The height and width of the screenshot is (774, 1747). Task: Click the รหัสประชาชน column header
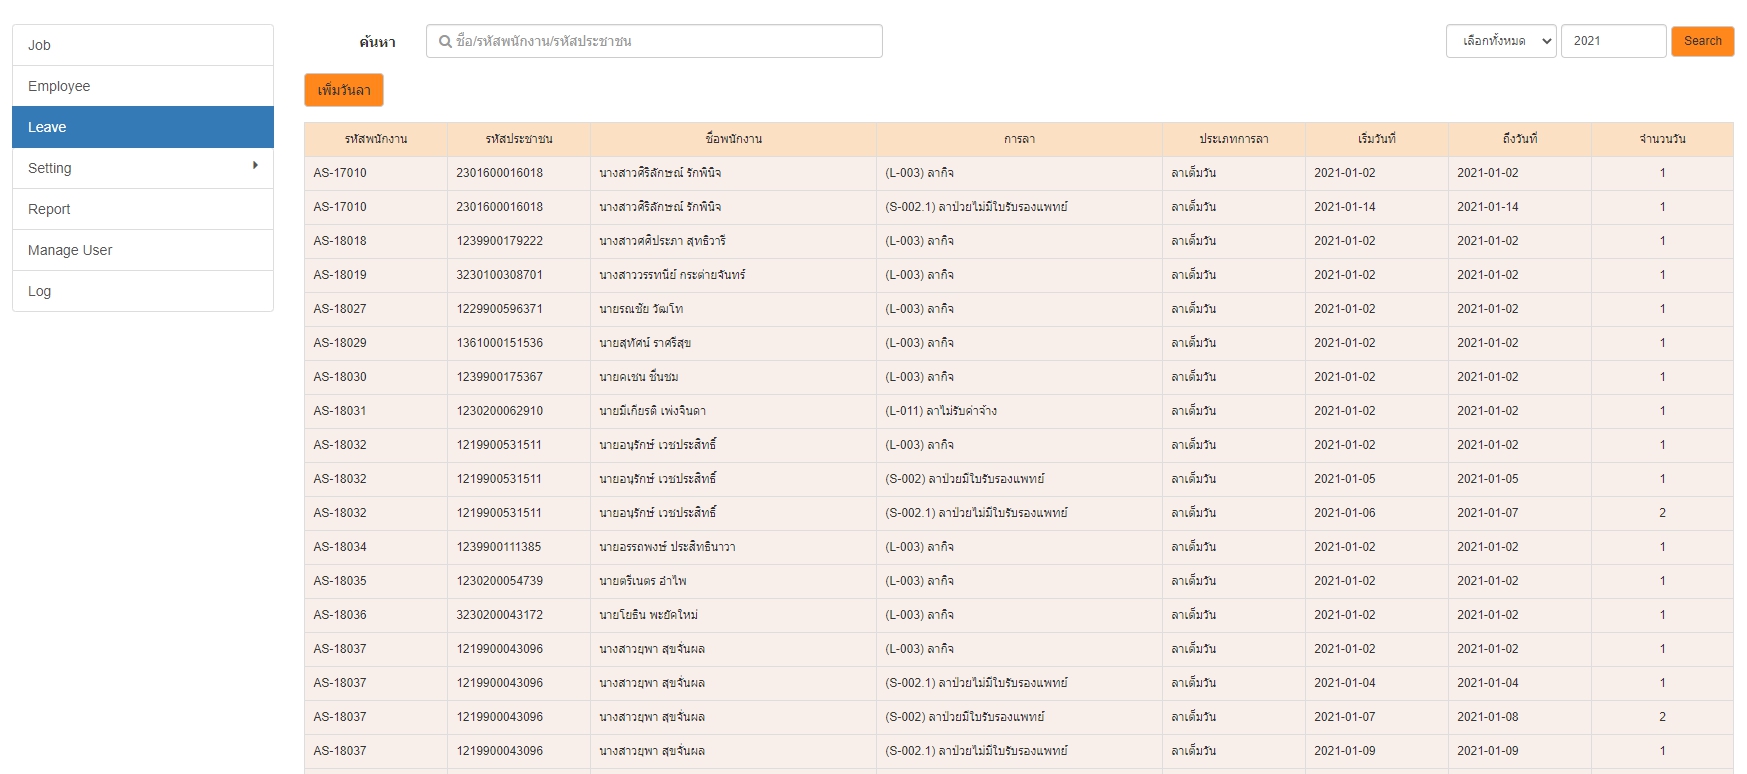(519, 139)
